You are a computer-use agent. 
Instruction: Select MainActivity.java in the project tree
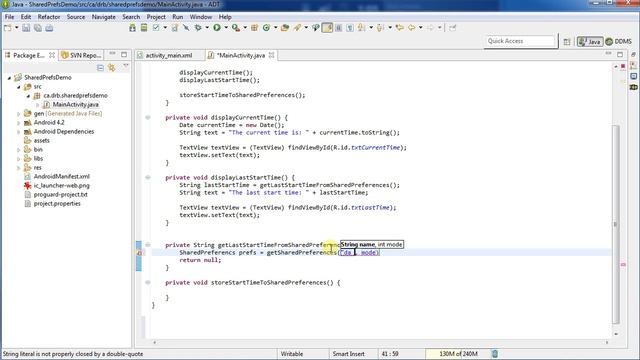(76, 104)
